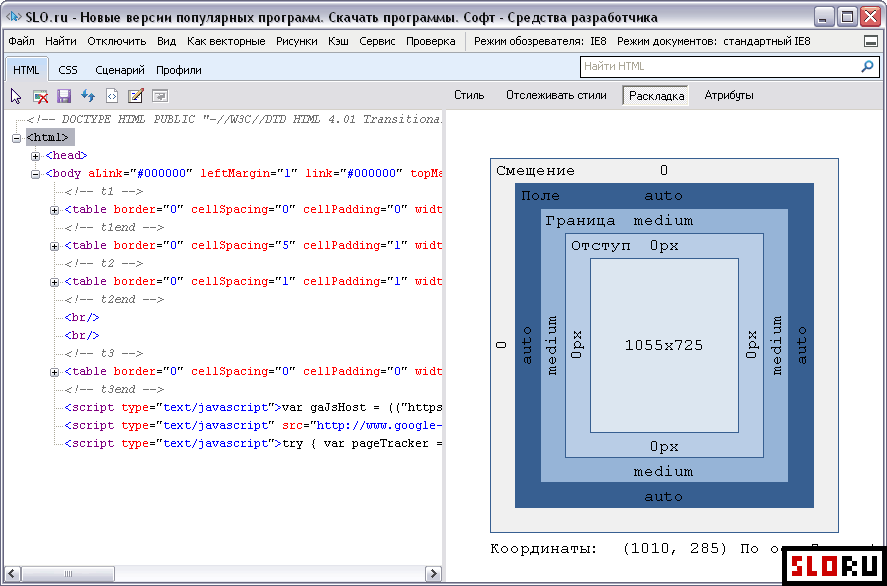887x586 pixels.
Task: Select the script with try pageTracker
Action: click(x=253, y=444)
